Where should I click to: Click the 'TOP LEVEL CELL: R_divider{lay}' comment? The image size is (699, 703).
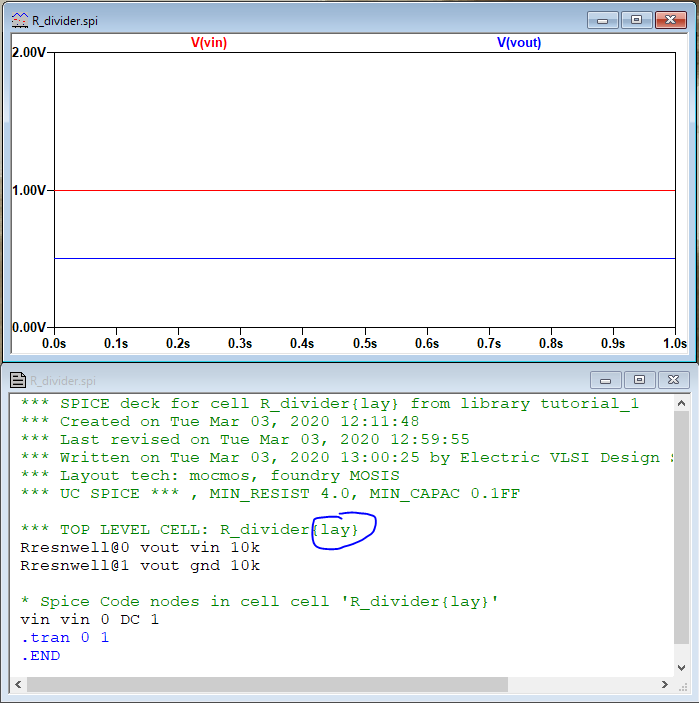pyautogui.click(x=190, y=530)
